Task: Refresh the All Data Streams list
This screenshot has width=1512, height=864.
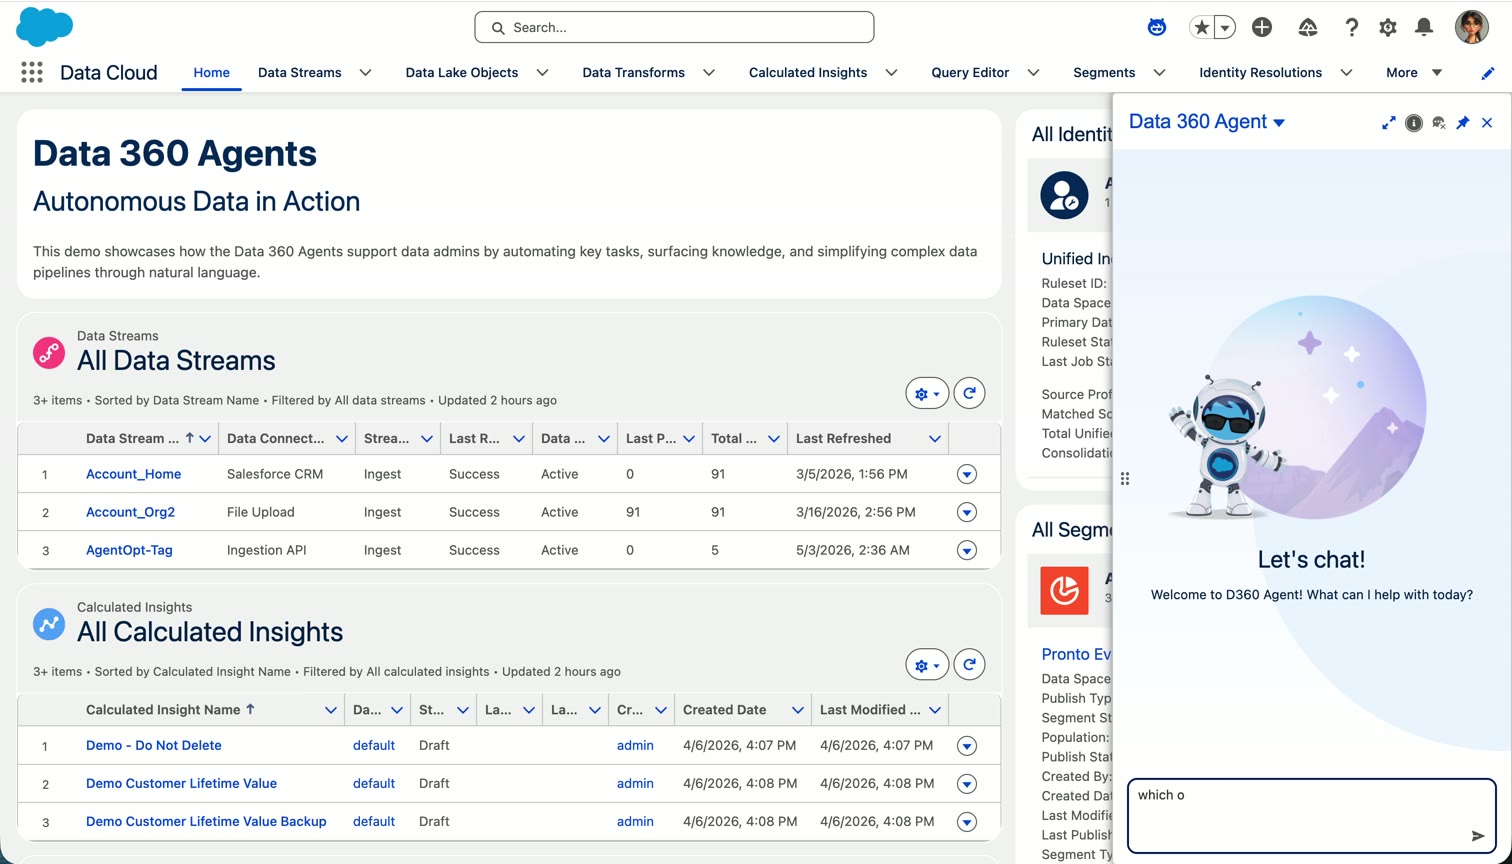Action: click(969, 394)
